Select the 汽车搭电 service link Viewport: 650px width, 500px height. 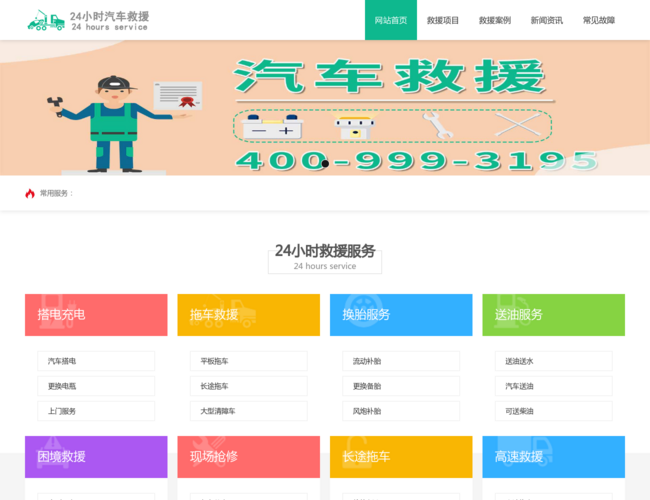[x=96, y=361]
